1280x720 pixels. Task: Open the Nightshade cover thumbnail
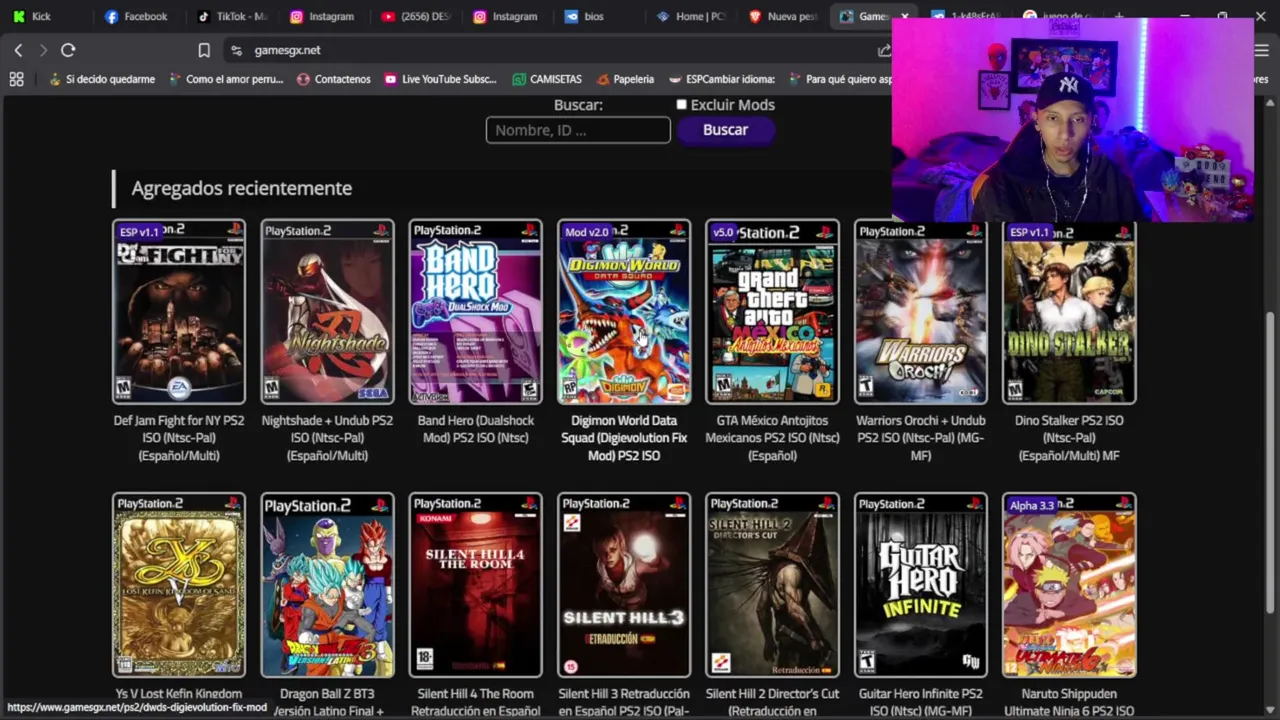pyautogui.click(x=327, y=312)
